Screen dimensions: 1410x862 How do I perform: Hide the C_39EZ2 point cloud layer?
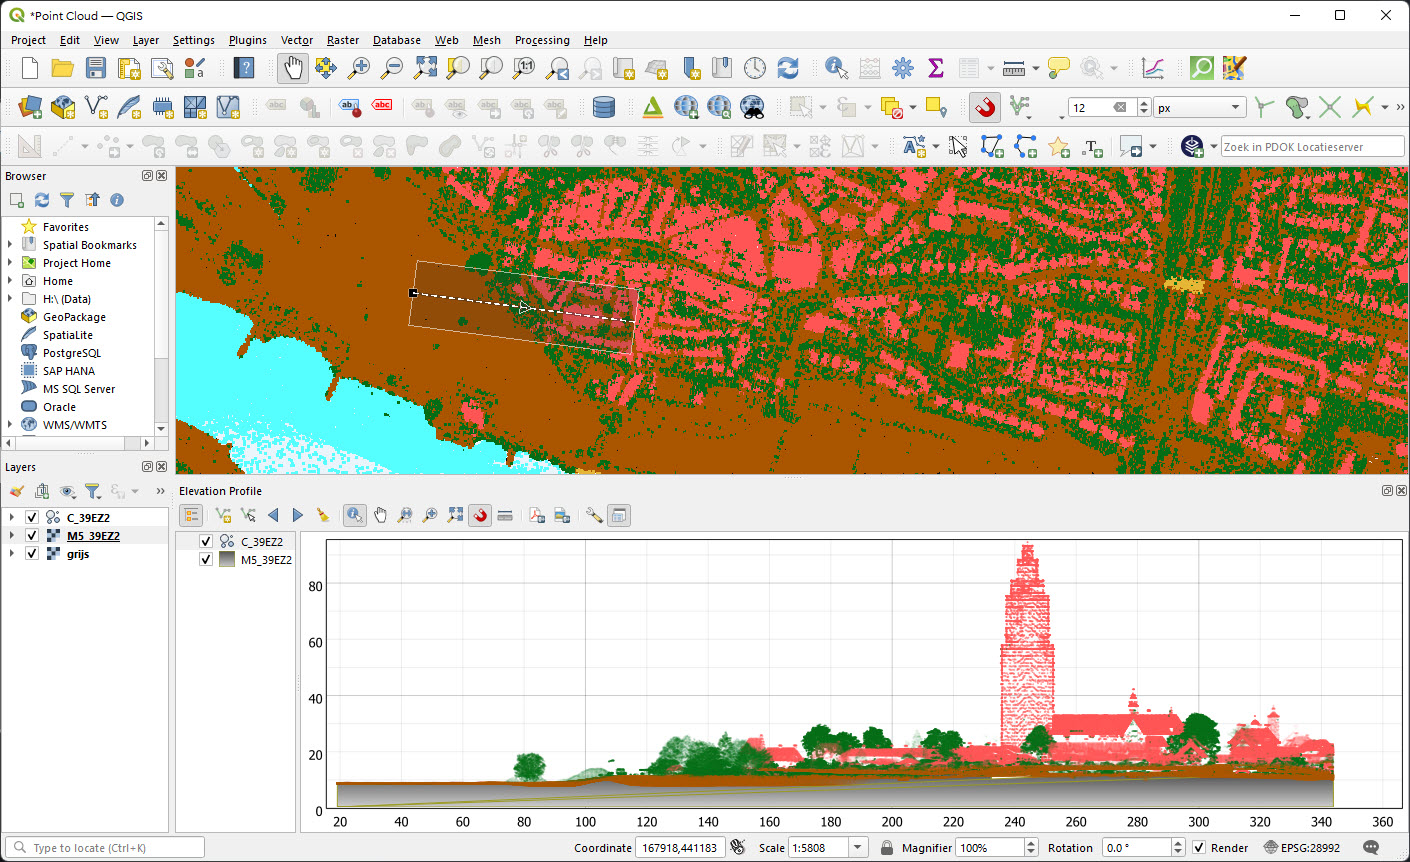(x=31, y=517)
